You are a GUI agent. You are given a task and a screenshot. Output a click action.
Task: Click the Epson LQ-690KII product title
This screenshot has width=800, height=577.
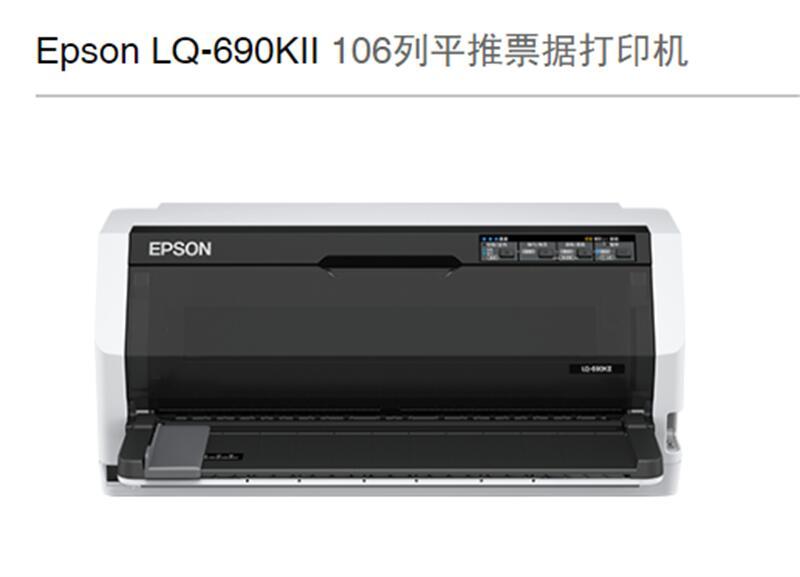pyautogui.click(x=178, y=51)
